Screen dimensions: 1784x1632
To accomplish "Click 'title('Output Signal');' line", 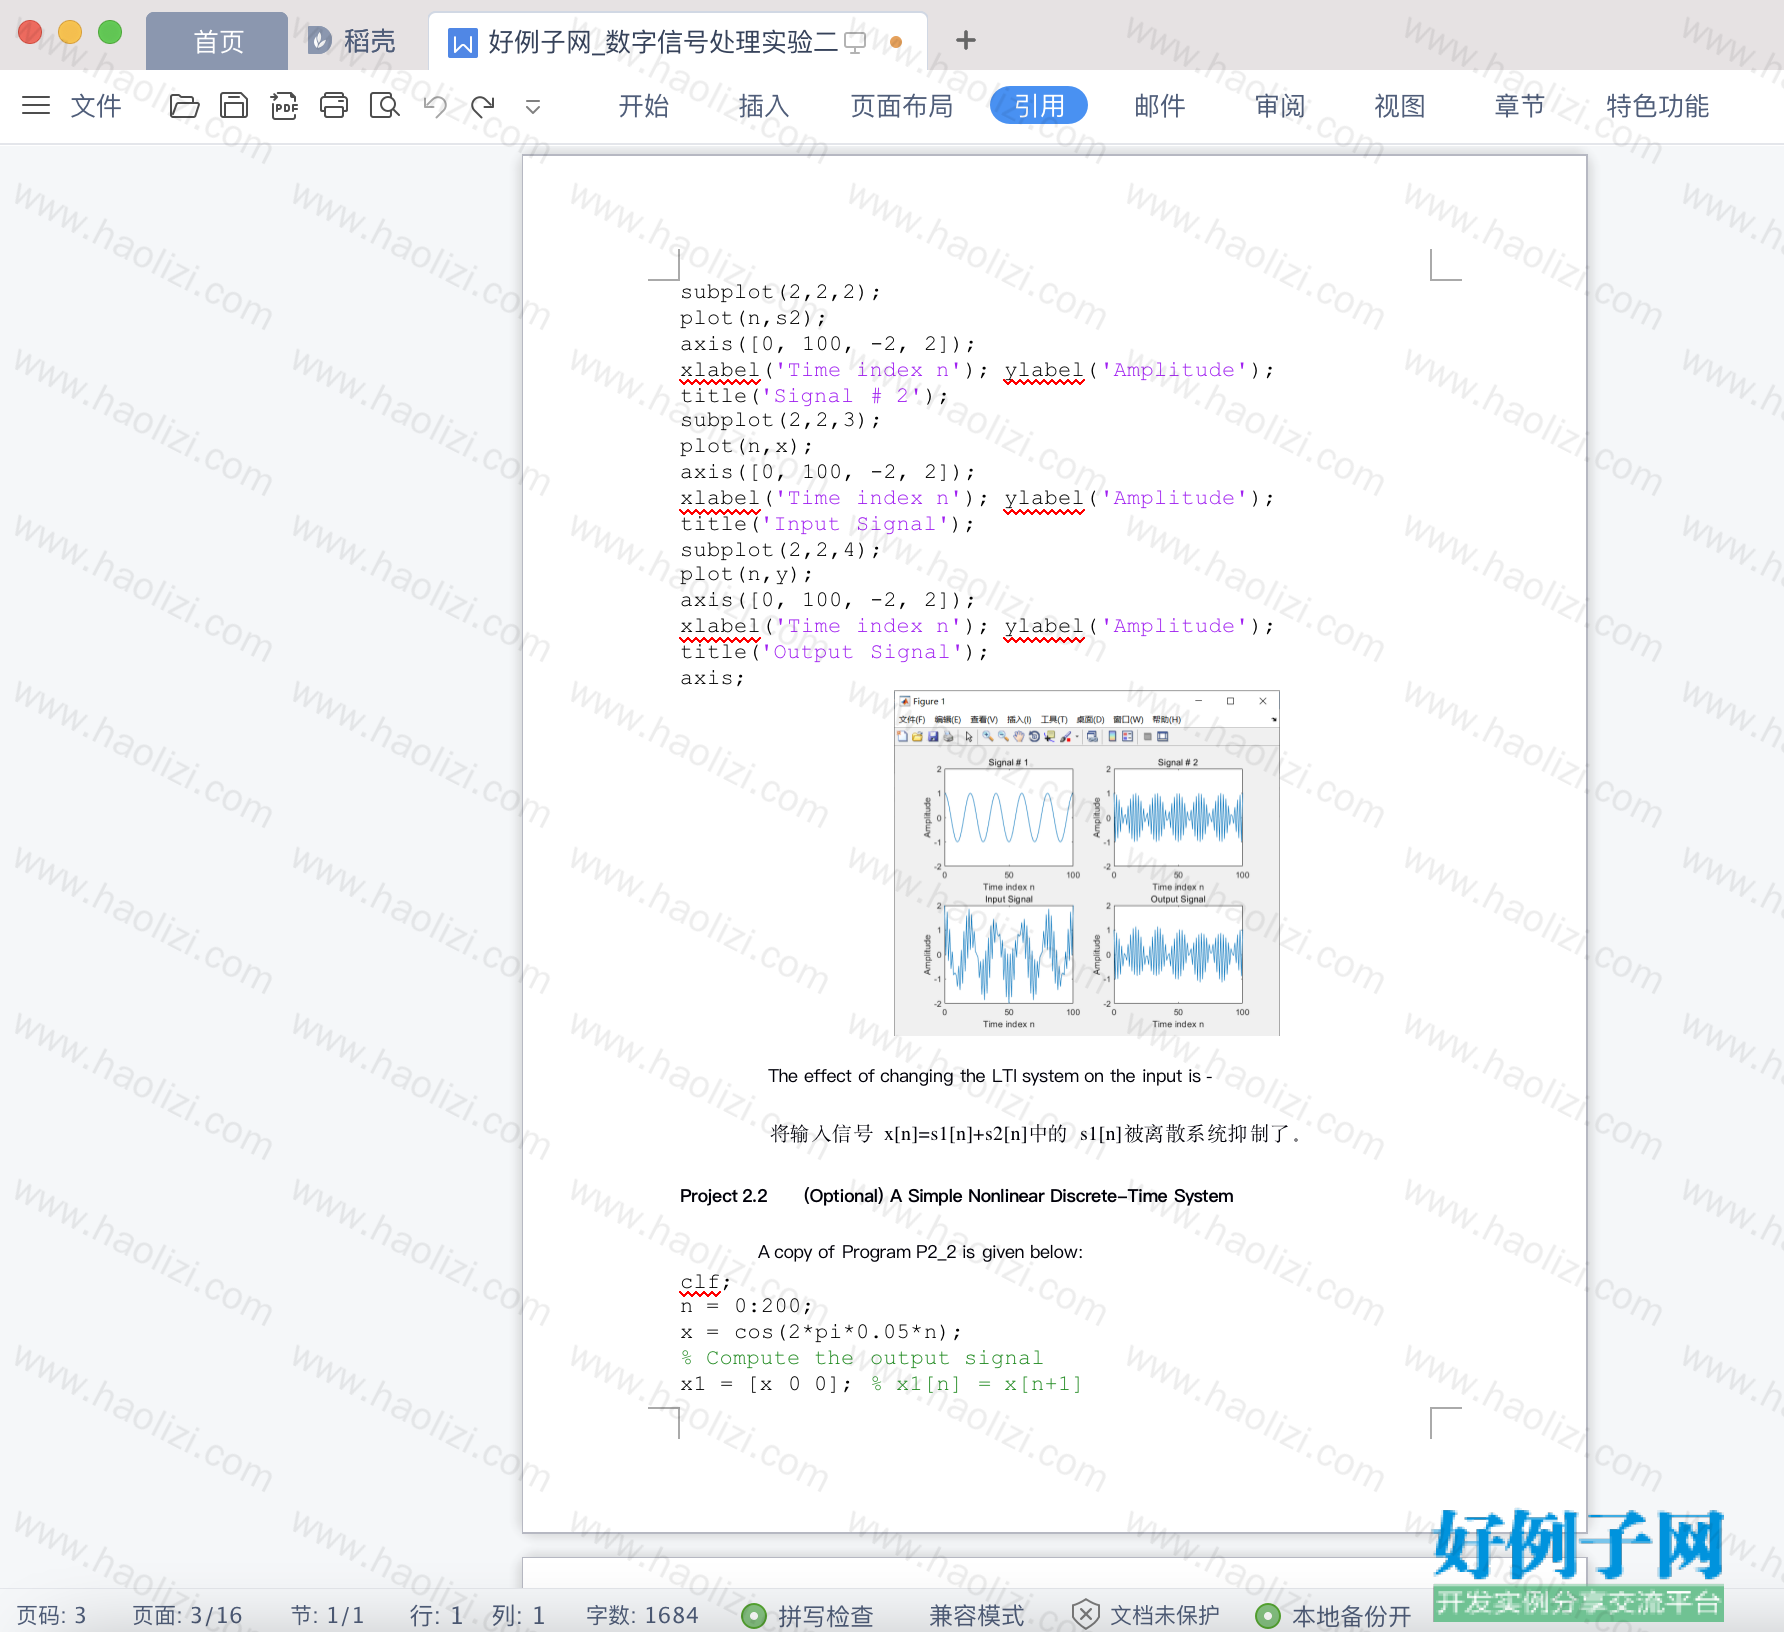I will 834,652.
